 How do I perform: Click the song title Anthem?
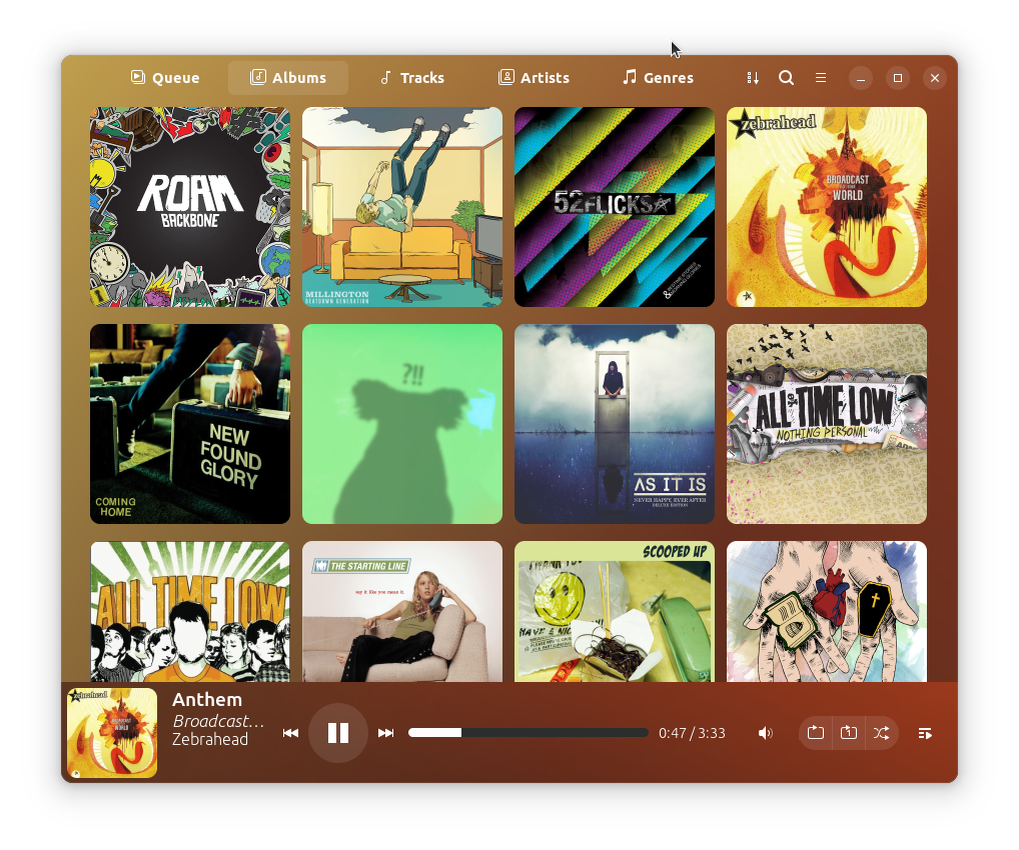[x=207, y=700]
